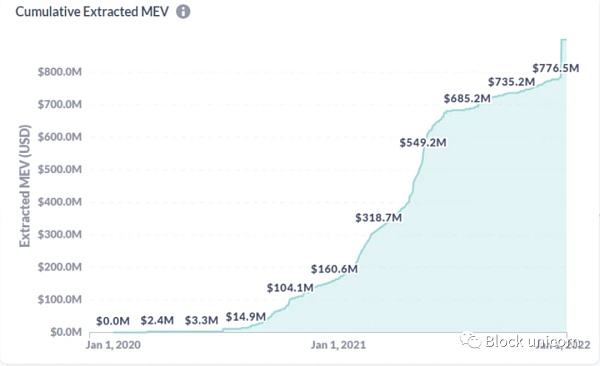Select the $2.4M data label
600x366 pixels.
(157, 320)
